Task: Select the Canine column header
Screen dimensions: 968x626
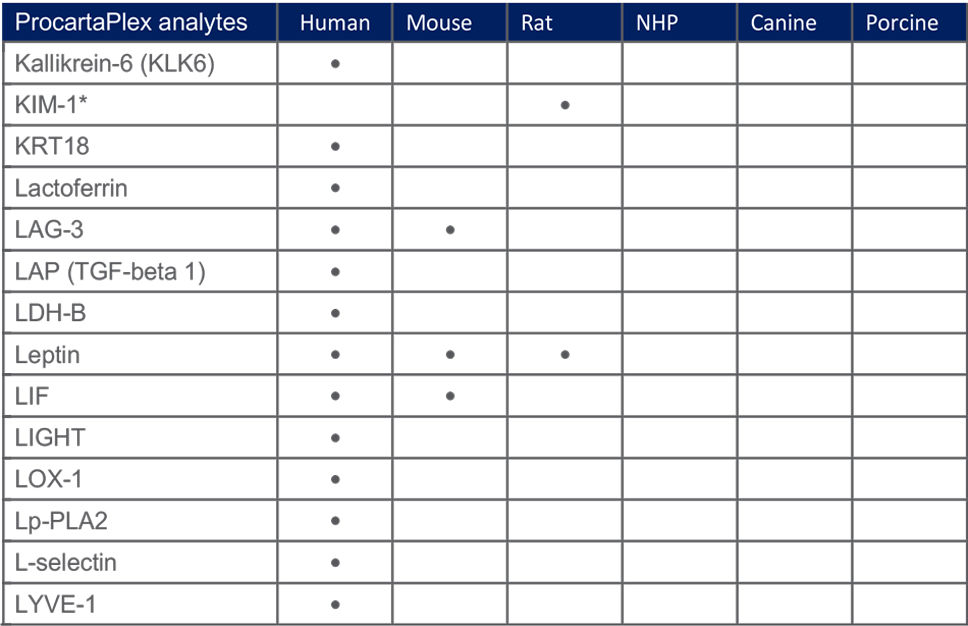Action: [783, 23]
